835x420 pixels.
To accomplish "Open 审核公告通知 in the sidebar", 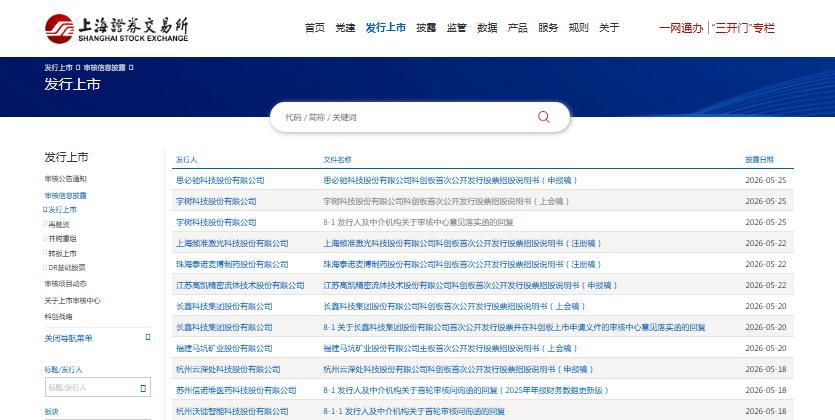I will (x=66, y=179).
